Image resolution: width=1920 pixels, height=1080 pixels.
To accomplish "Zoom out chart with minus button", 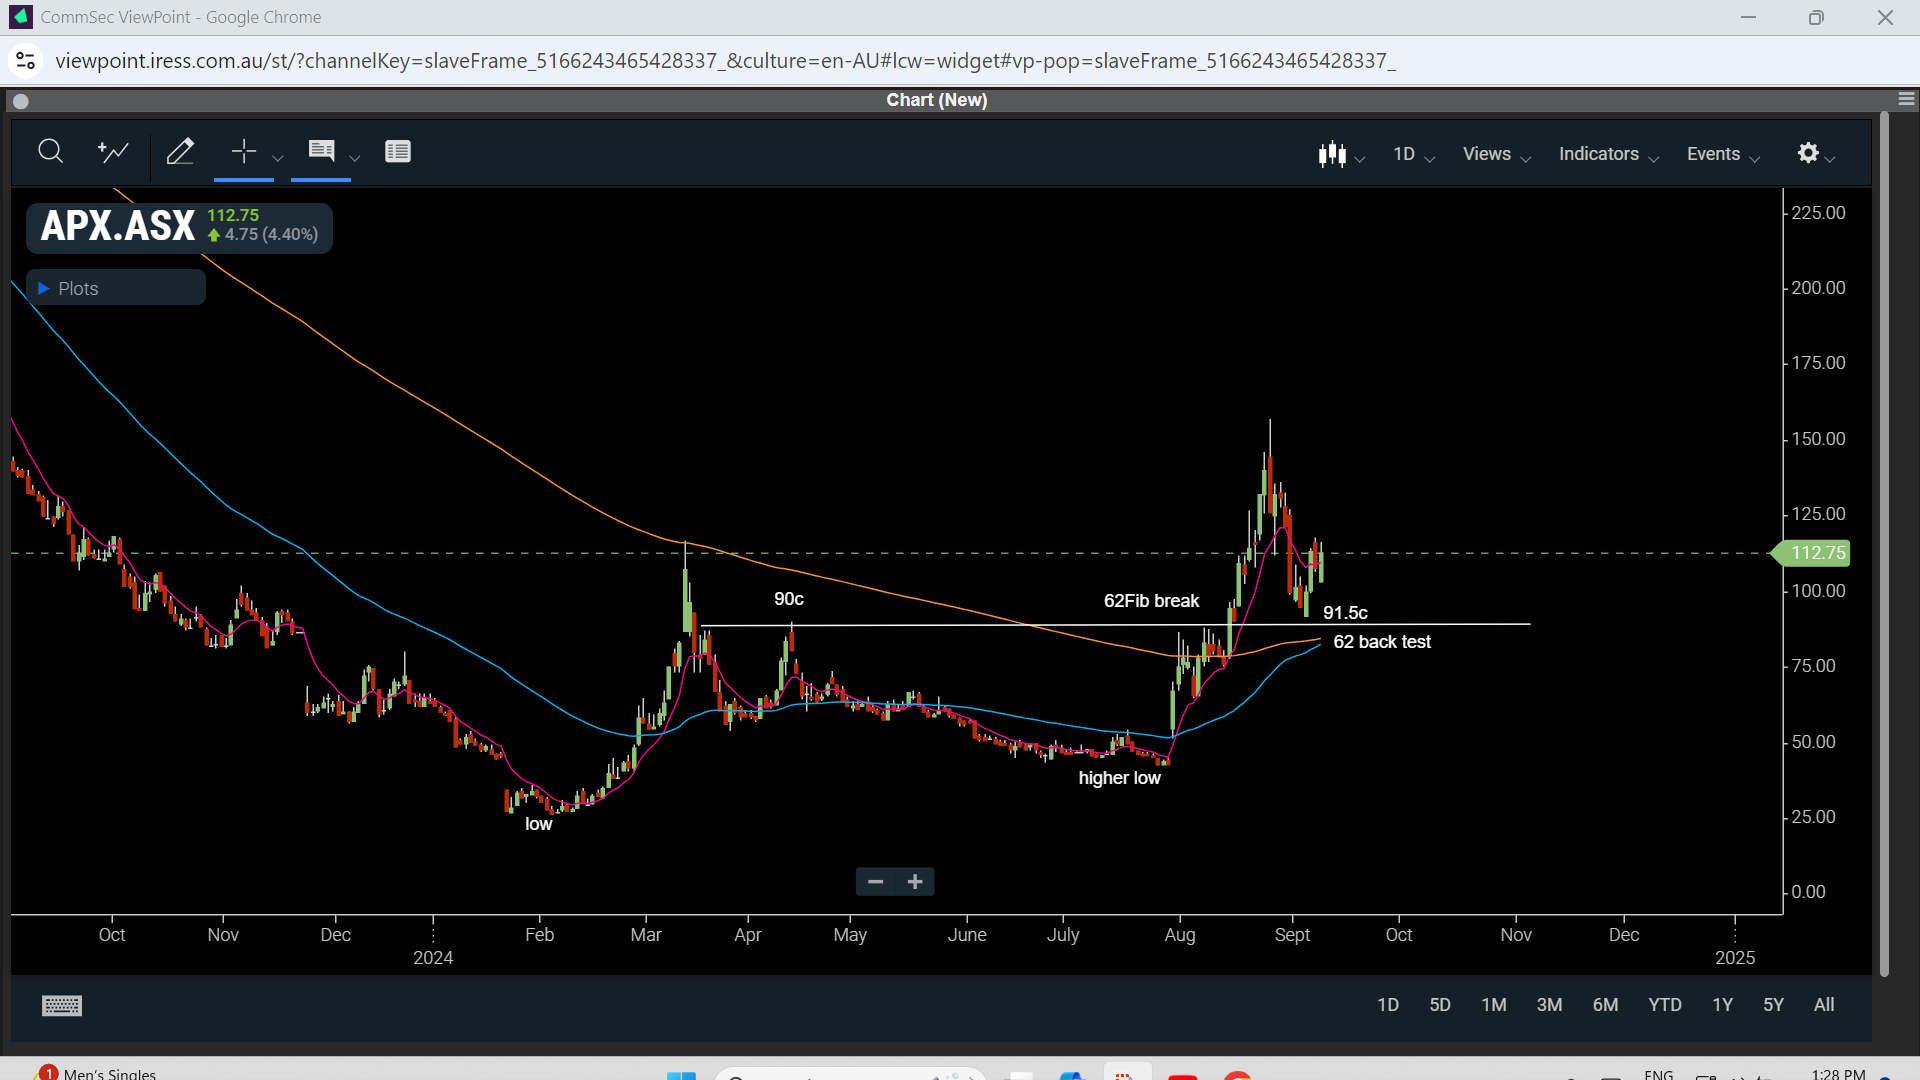I will pyautogui.click(x=876, y=881).
